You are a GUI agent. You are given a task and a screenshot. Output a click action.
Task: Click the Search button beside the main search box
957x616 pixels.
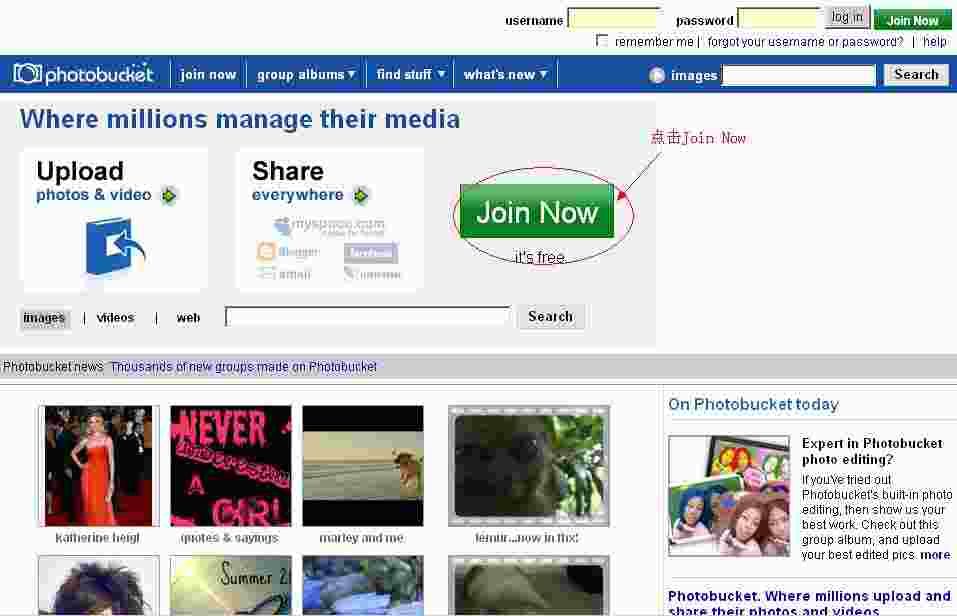551,316
